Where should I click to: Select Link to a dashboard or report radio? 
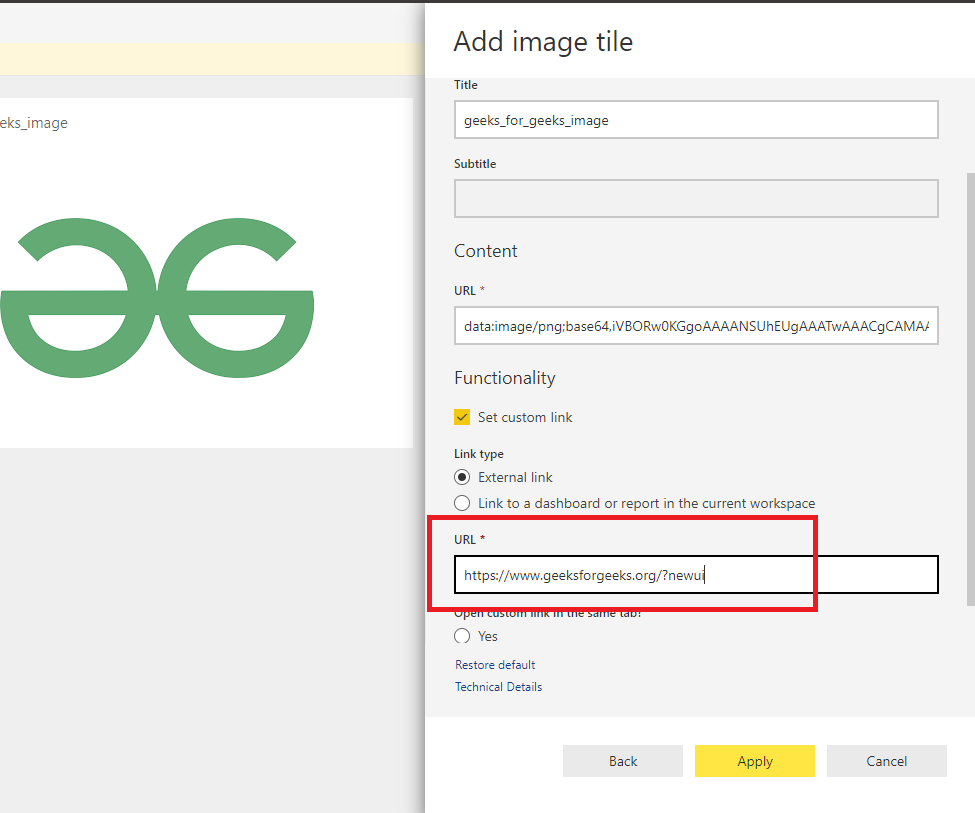pos(462,503)
